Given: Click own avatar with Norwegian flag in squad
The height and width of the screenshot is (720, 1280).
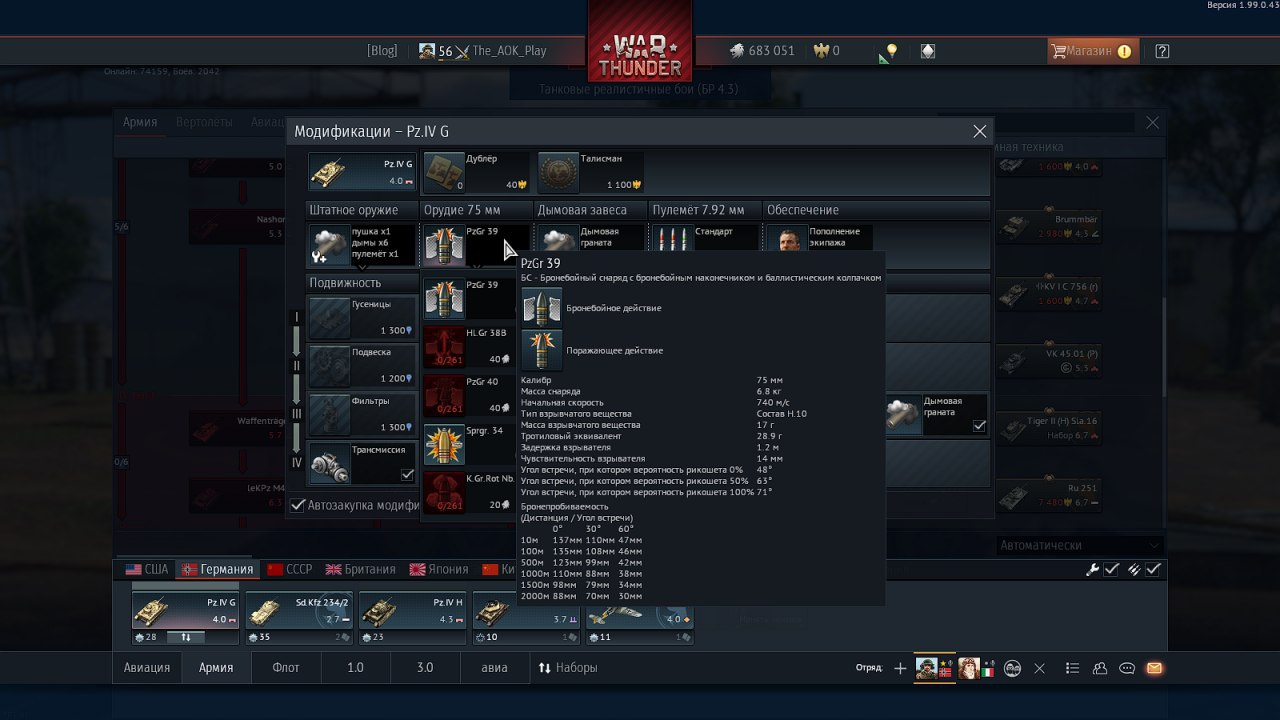Looking at the screenshot, I should [x=934, y=668].
